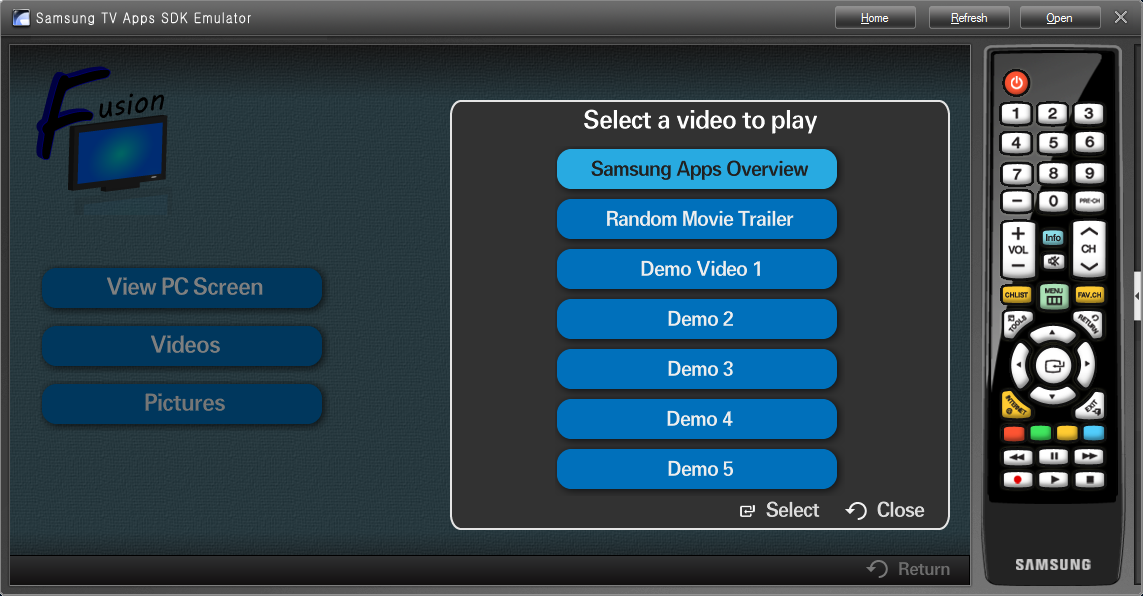Click the play key on remote
The image size is (1143, 596).
click(1053, 479)
